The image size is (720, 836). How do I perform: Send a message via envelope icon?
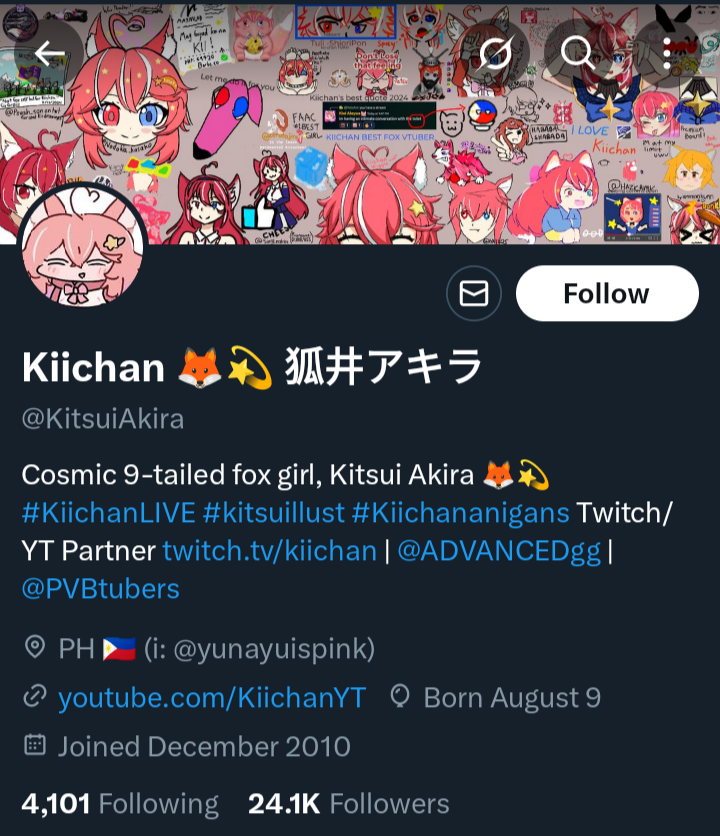point(474,293)
